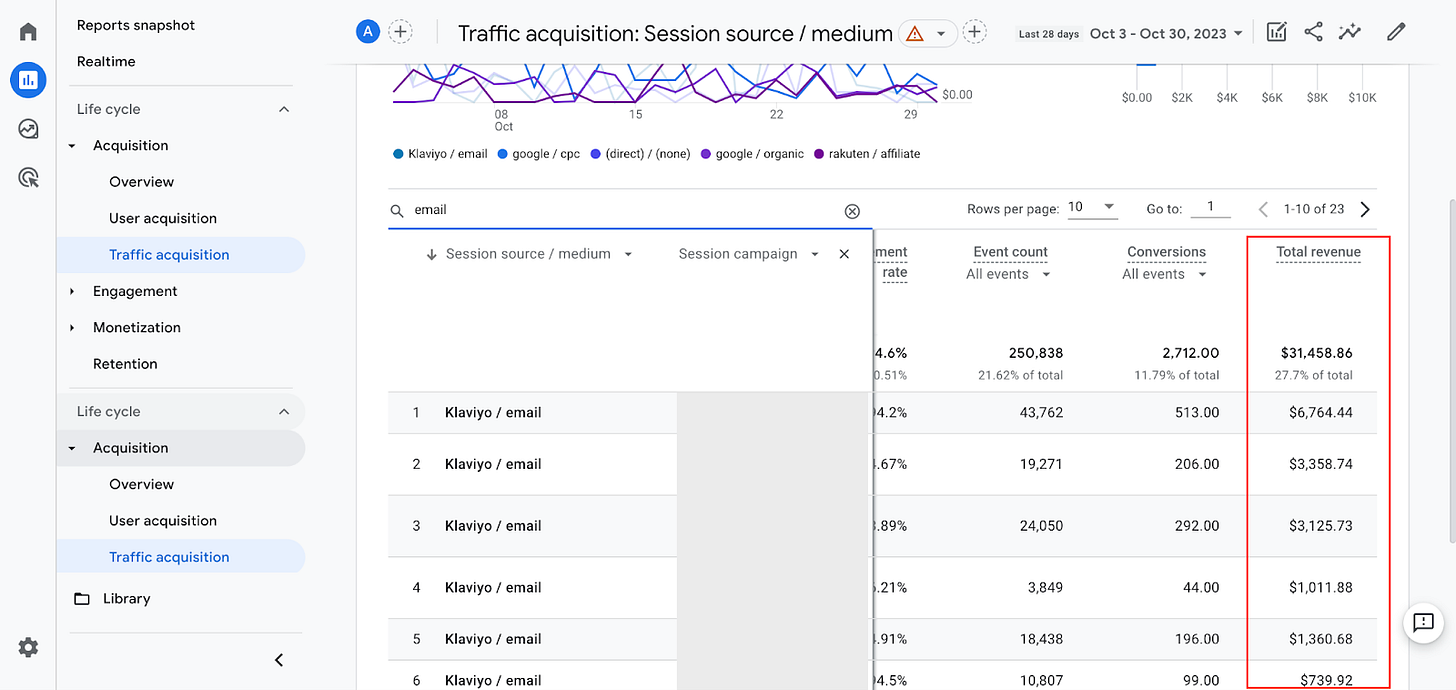The width and height of the screenshot is (1456, 690).
Task: Open Reports snapshot in the sidebar
Action: [x=136, y=25]
